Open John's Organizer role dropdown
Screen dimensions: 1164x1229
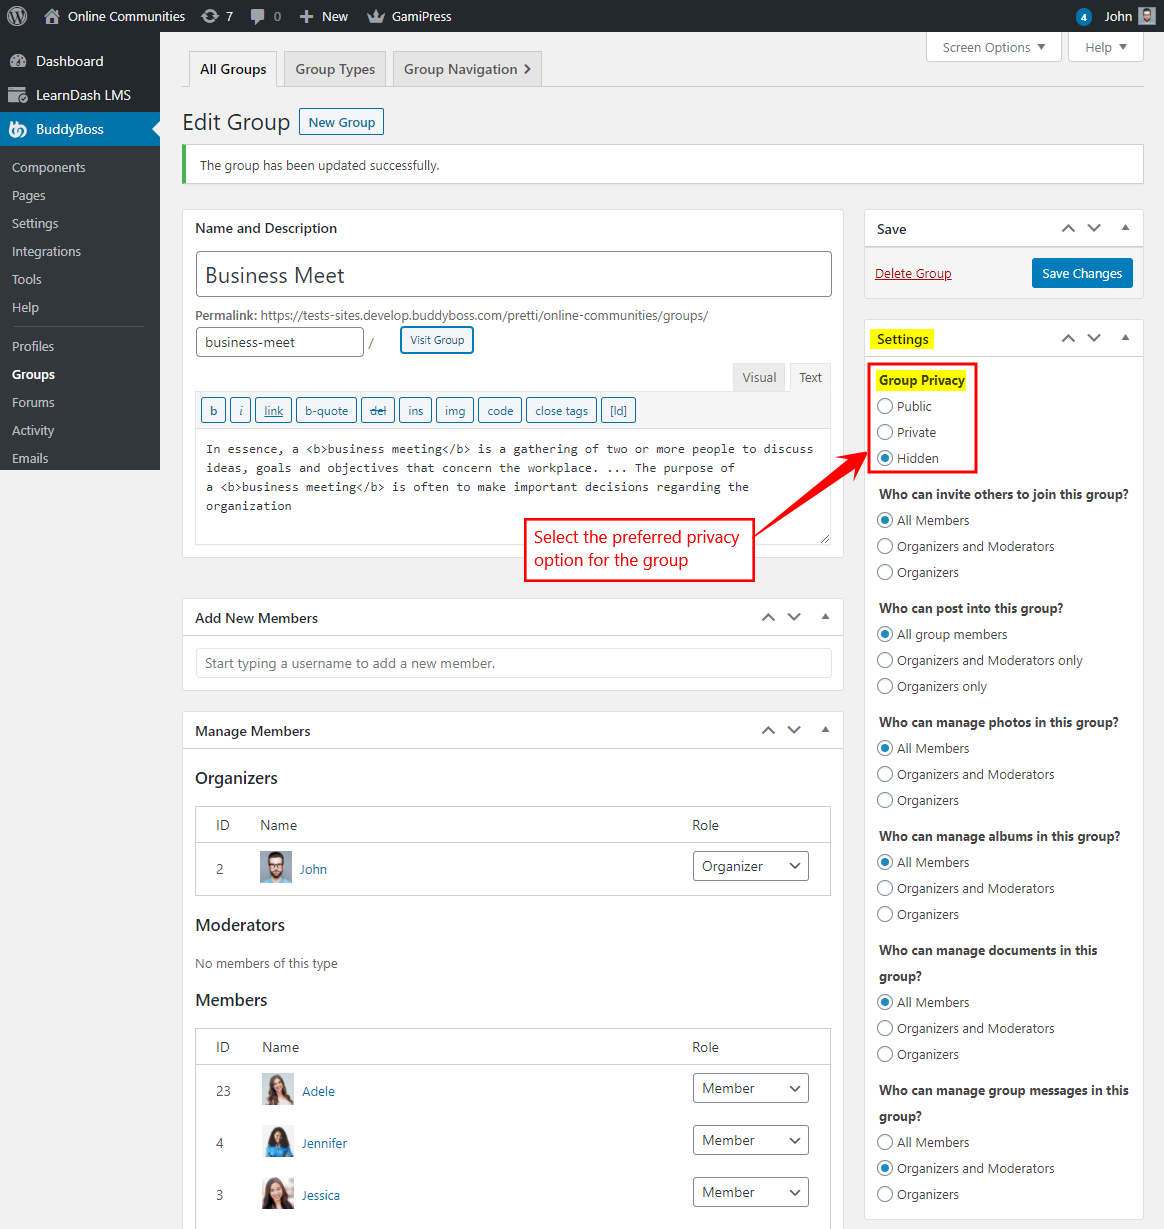750,866
